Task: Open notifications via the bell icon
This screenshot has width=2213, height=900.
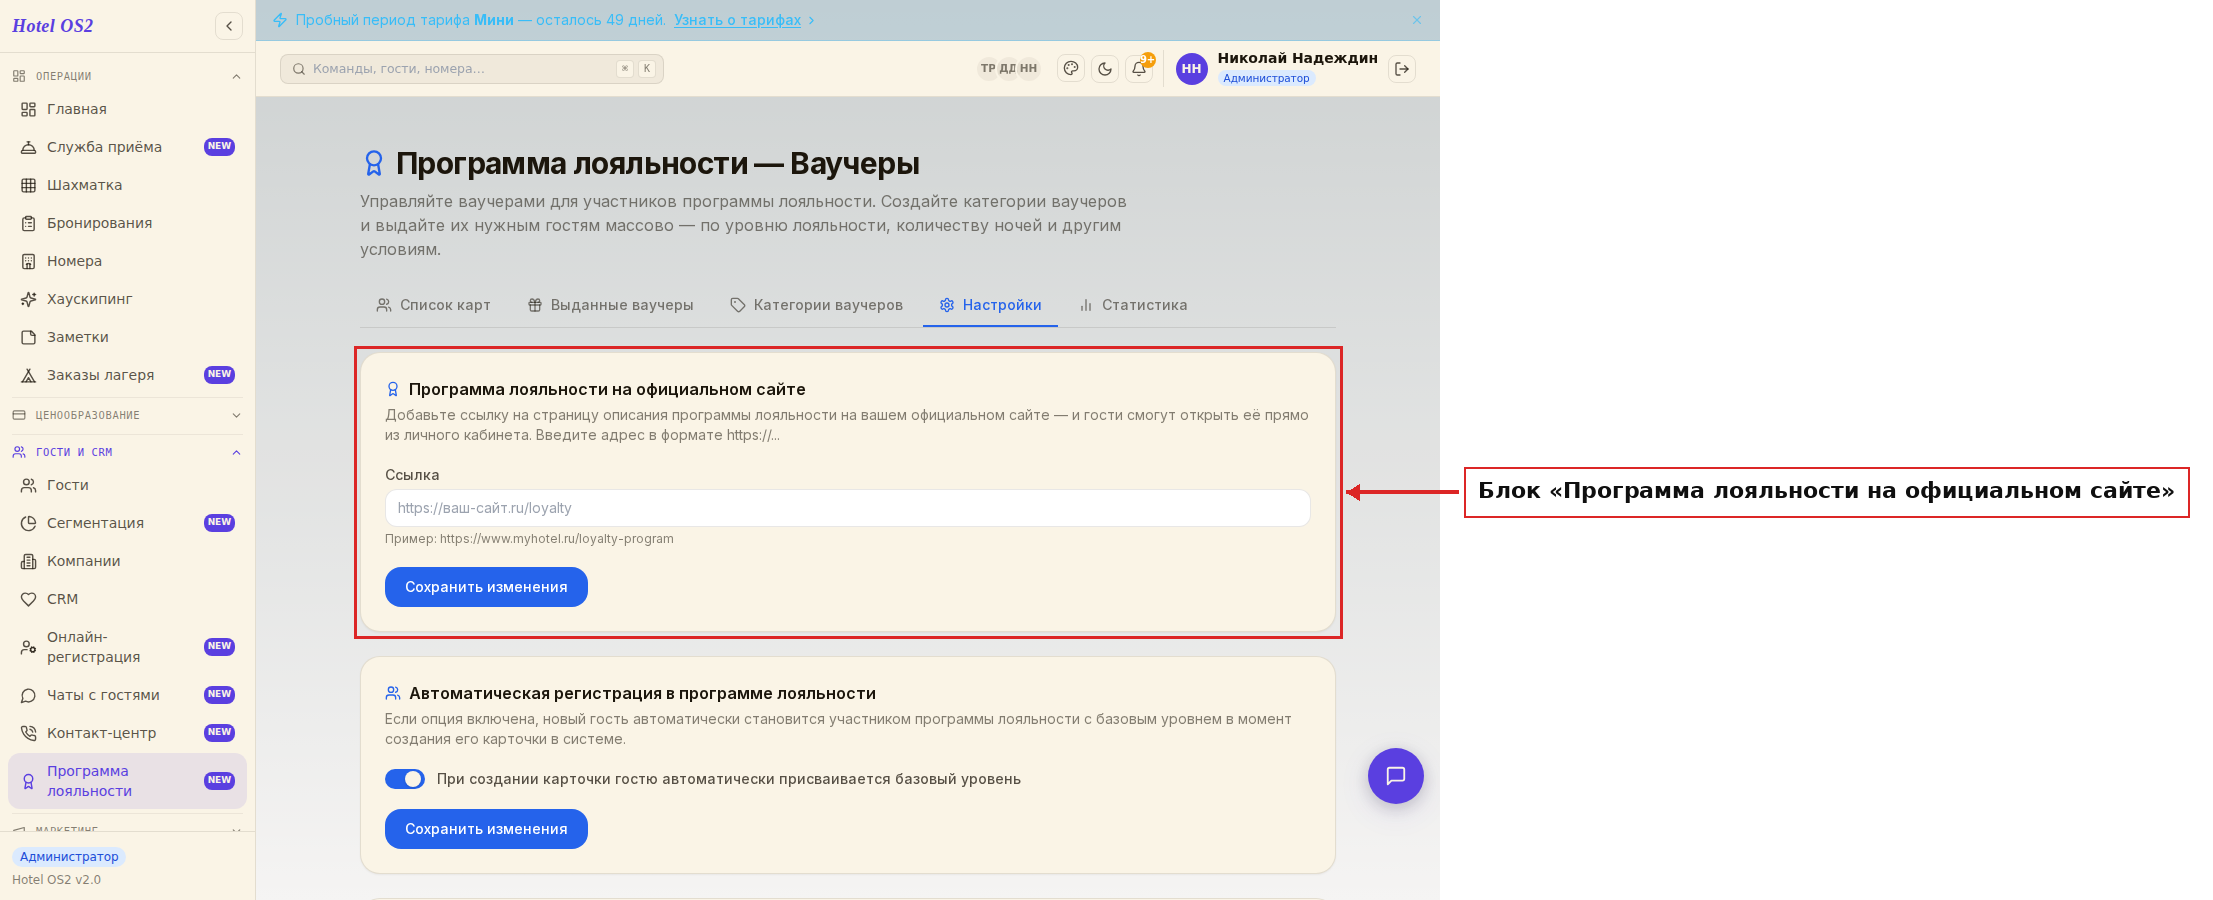Action: 1139,69
